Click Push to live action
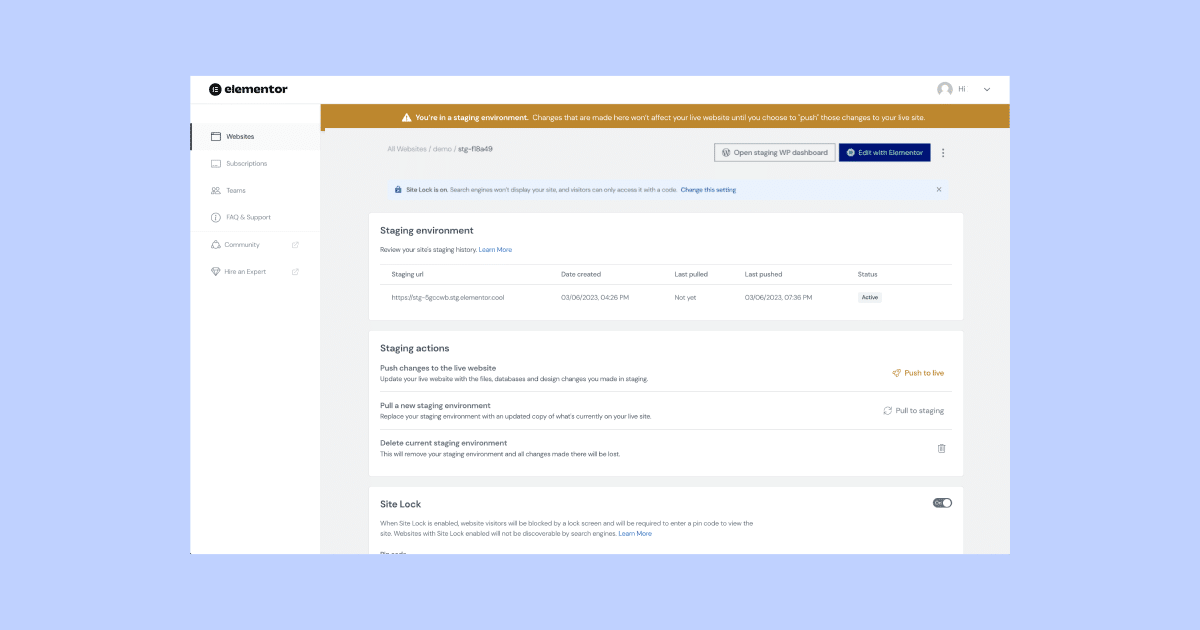The height and width of the screenshot is (630, 1200). [x=917, y=372]
